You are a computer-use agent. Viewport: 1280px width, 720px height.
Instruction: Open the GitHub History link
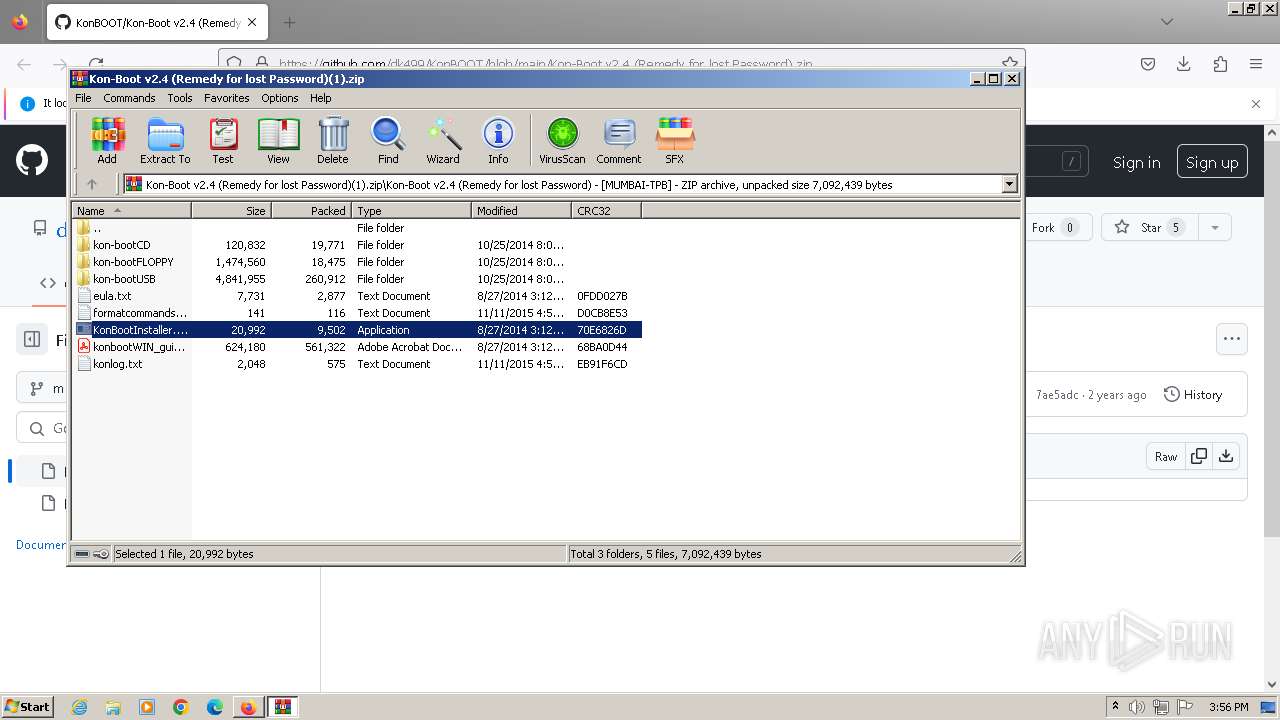click(x=1193, y=395)
